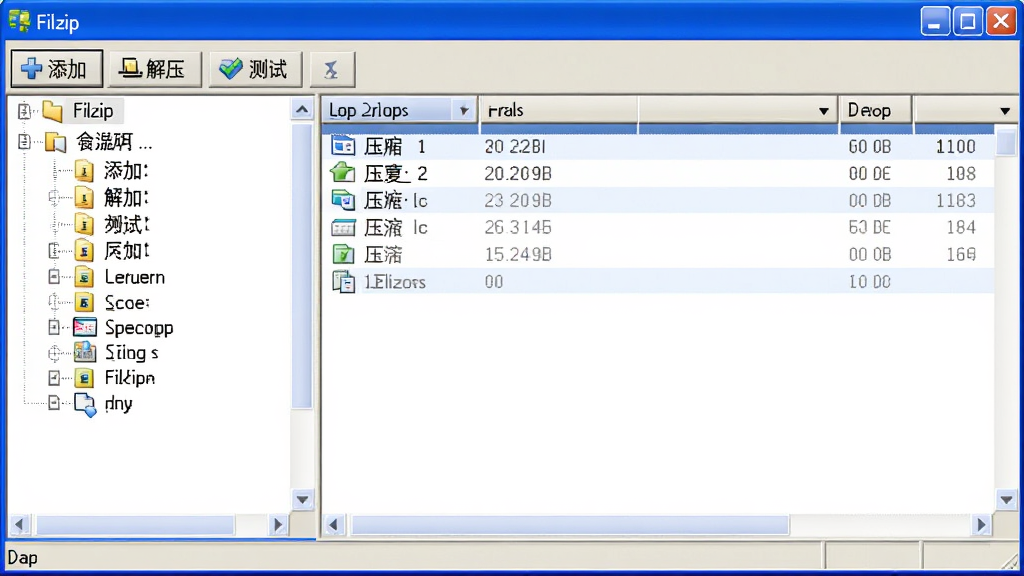Viewport: 1024px width, 576px height.
Task: Select the Sting s tree item
Action: [131, 353]
